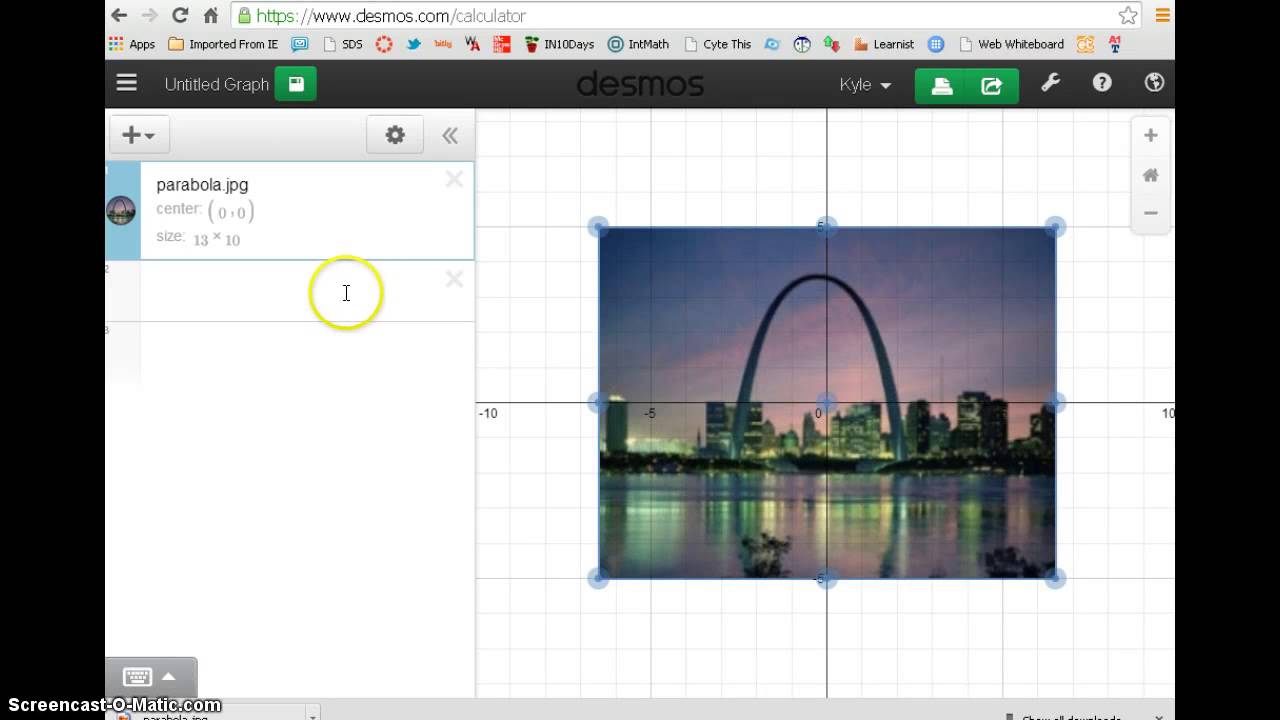Reset graph to default zoom home icon
1280x720 pixels.
[x=1150, y=175]
